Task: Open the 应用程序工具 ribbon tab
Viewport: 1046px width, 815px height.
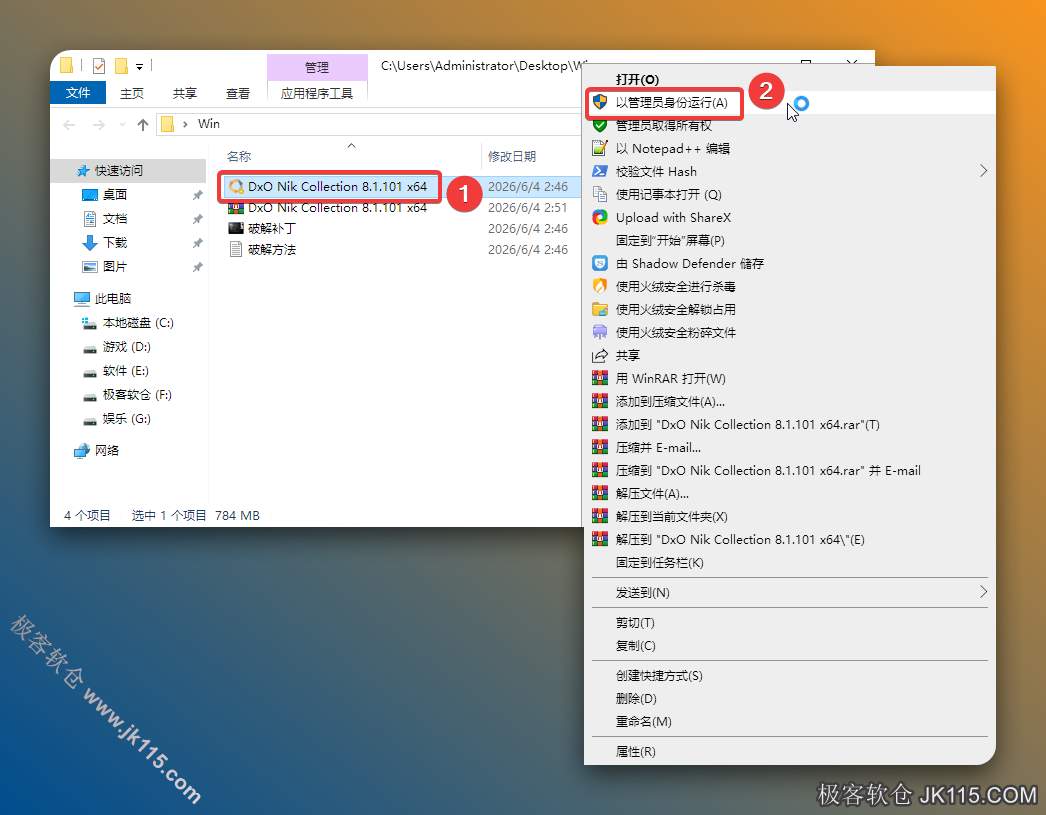Action: 317,93
